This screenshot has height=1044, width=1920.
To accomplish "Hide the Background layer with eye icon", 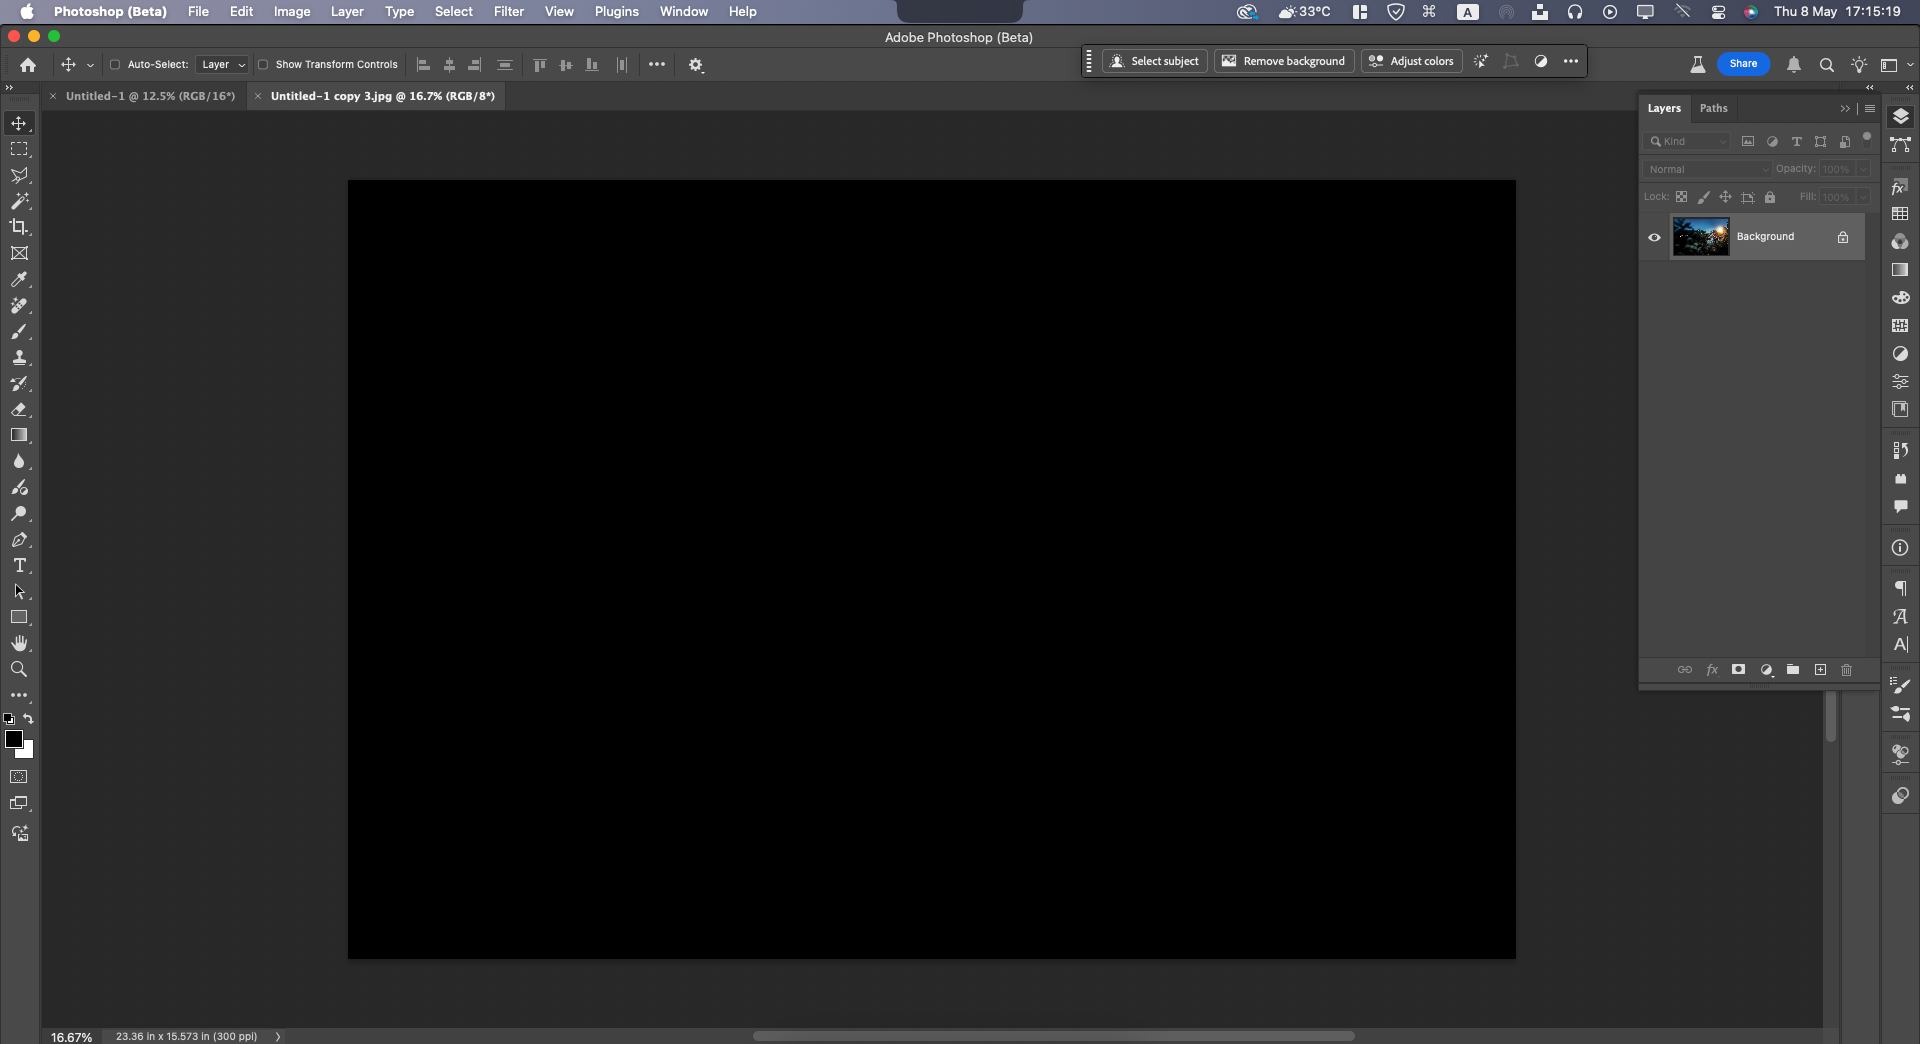I will coord(1654,238).
